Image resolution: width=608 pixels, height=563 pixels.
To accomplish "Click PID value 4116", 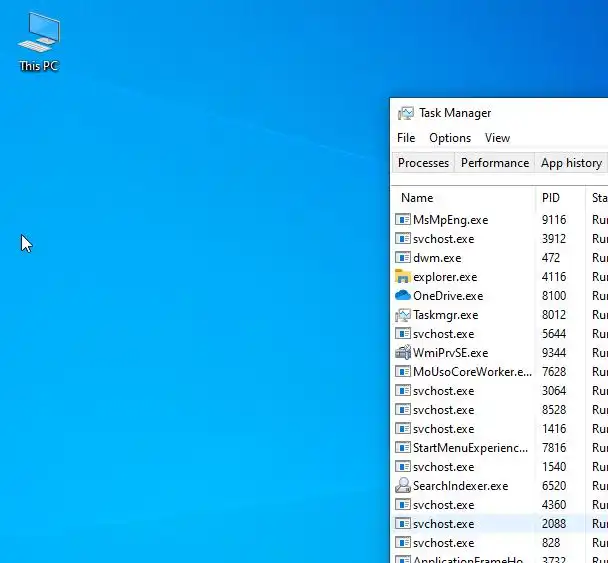I will [554, 277].
